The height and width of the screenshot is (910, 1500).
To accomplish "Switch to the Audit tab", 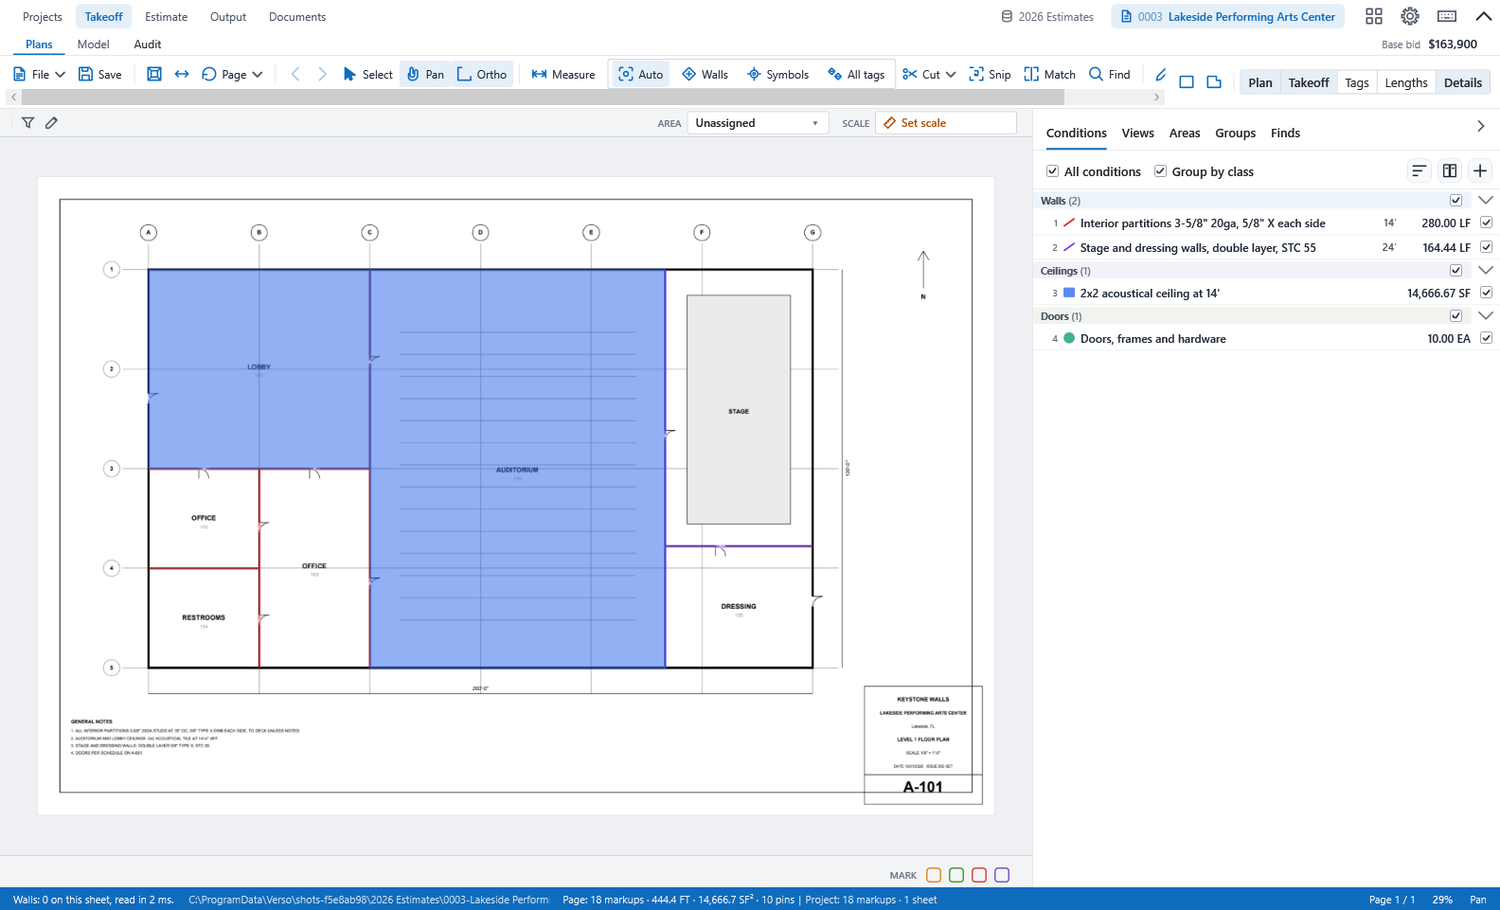I will (147, 44).
